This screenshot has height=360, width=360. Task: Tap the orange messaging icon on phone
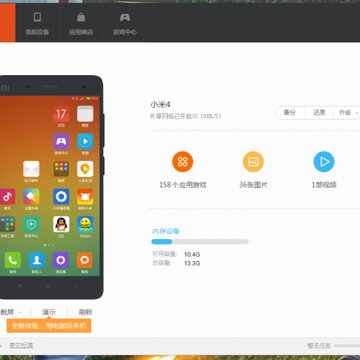tap(85, 260)
